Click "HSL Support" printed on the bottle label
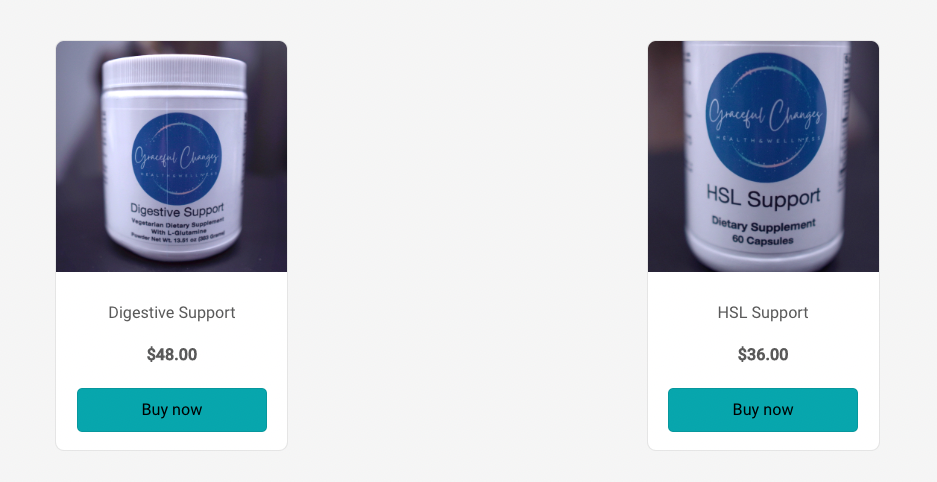The image size is (937, 482). (763, 197)
